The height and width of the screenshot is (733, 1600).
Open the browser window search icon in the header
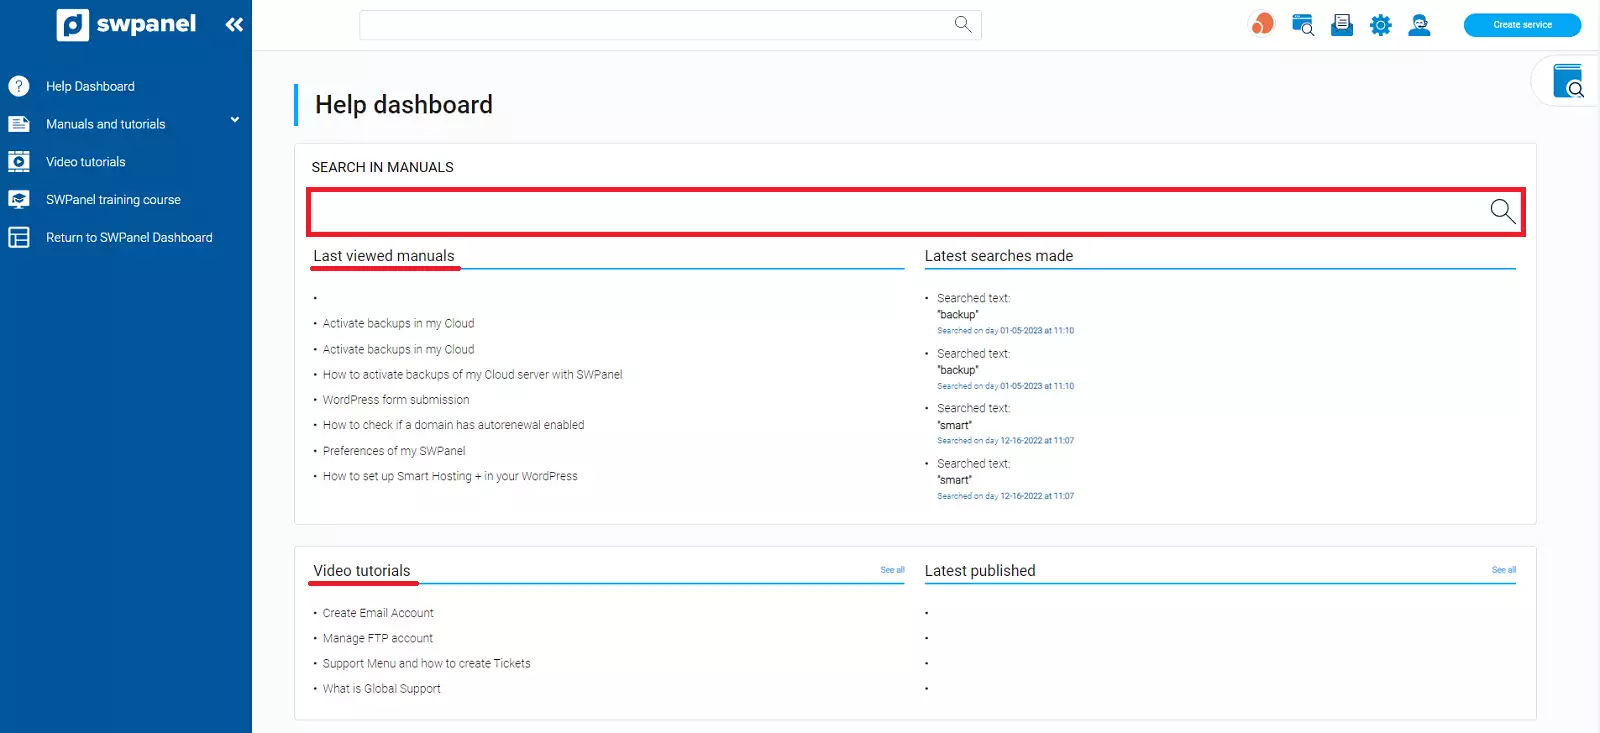tap(1302, 25)
